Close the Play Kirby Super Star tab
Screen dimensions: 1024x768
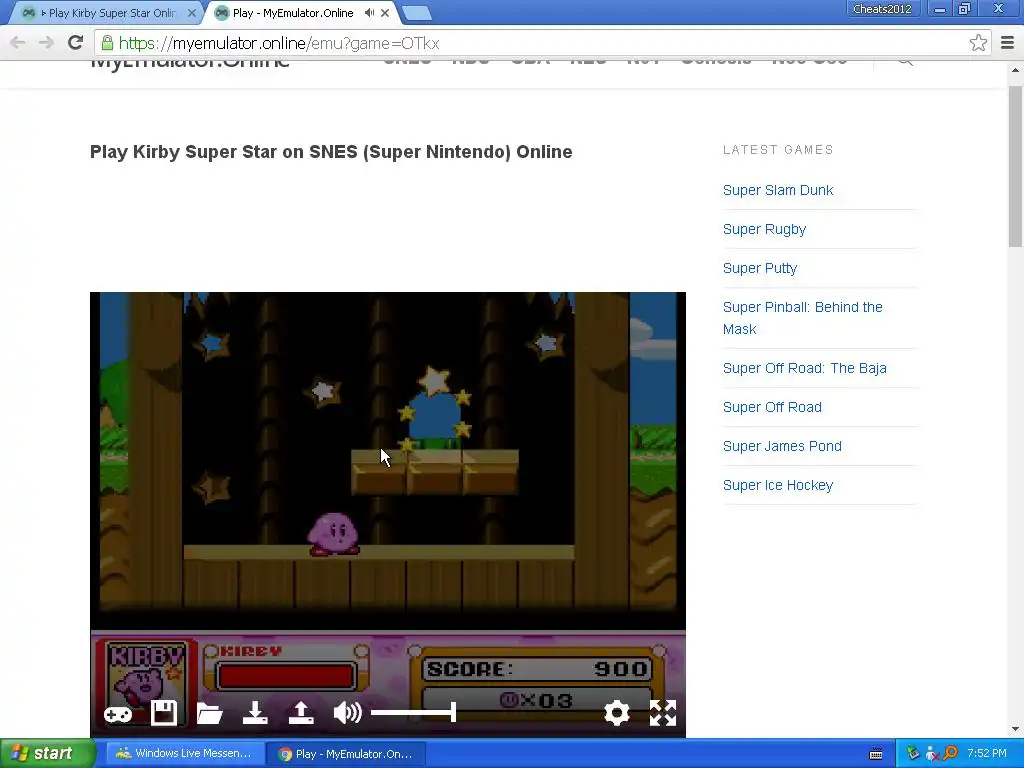tap(191, 13)
